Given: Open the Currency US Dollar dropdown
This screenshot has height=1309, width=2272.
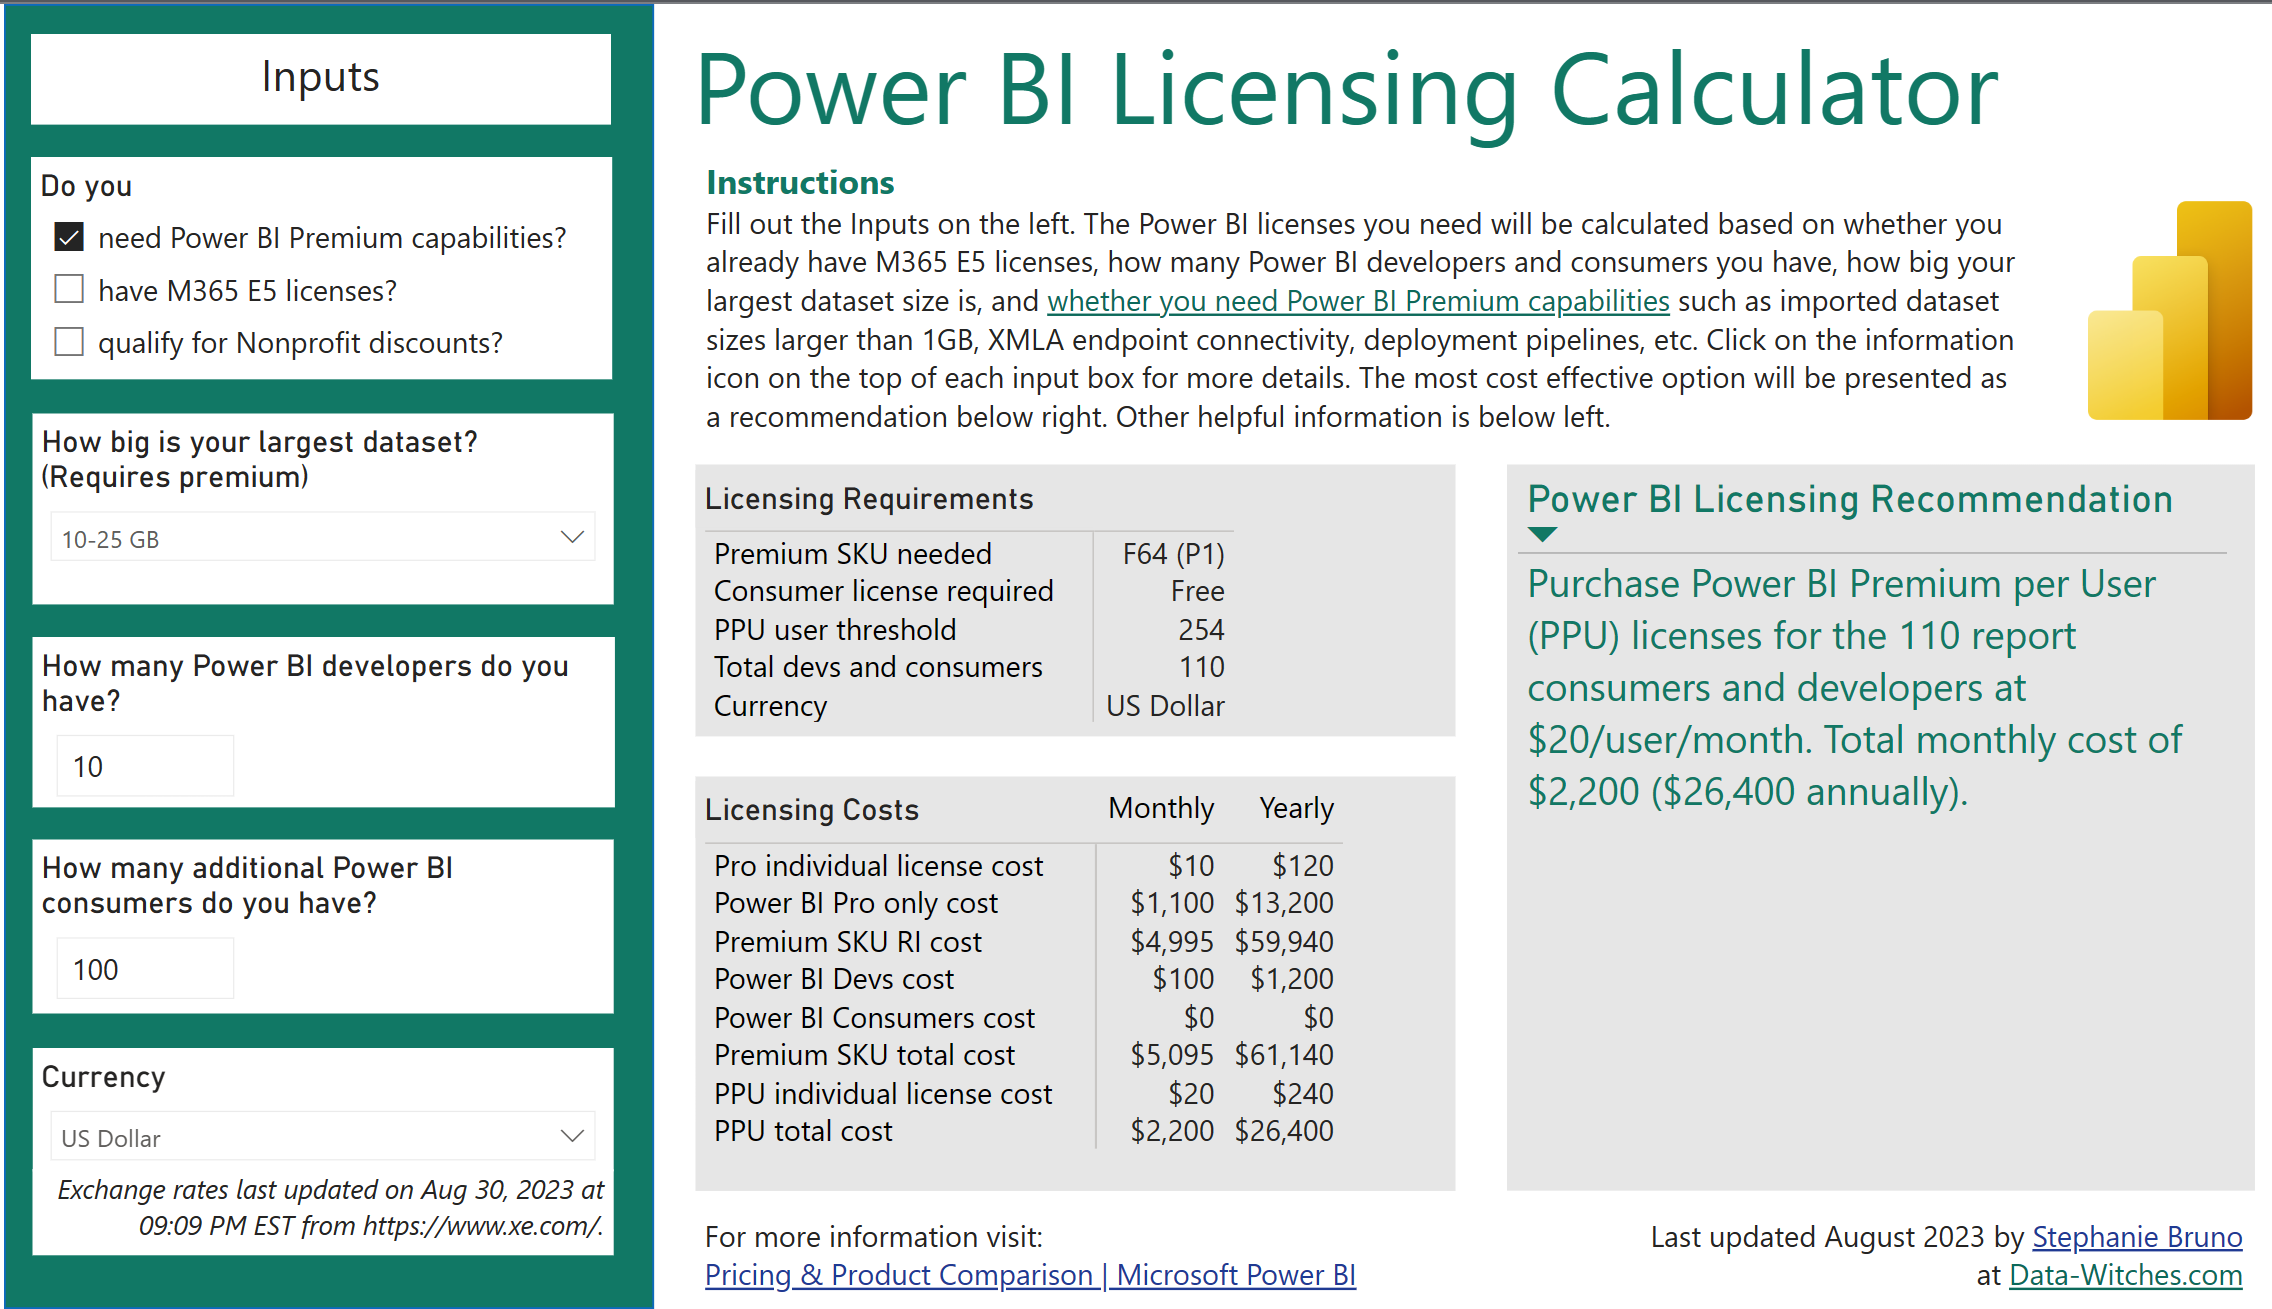Looking at the screenshot, I should pyautogui.click(x=322, y=1137).
